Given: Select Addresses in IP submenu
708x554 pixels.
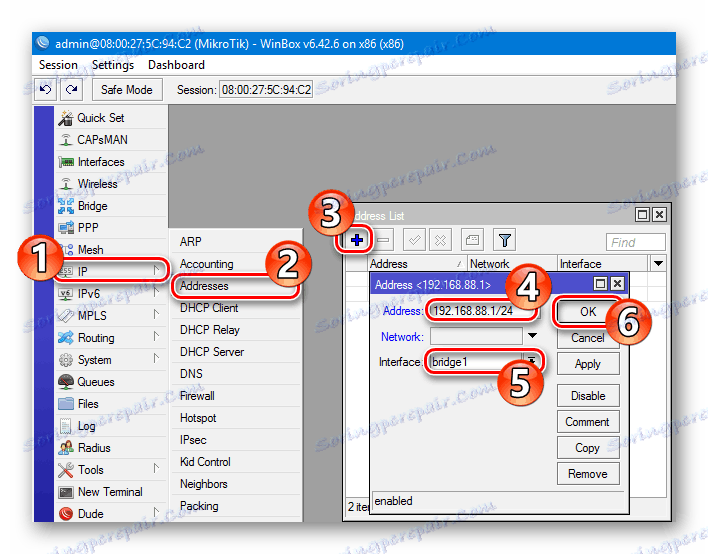Looking at the screenshot, I should (236, 286).
